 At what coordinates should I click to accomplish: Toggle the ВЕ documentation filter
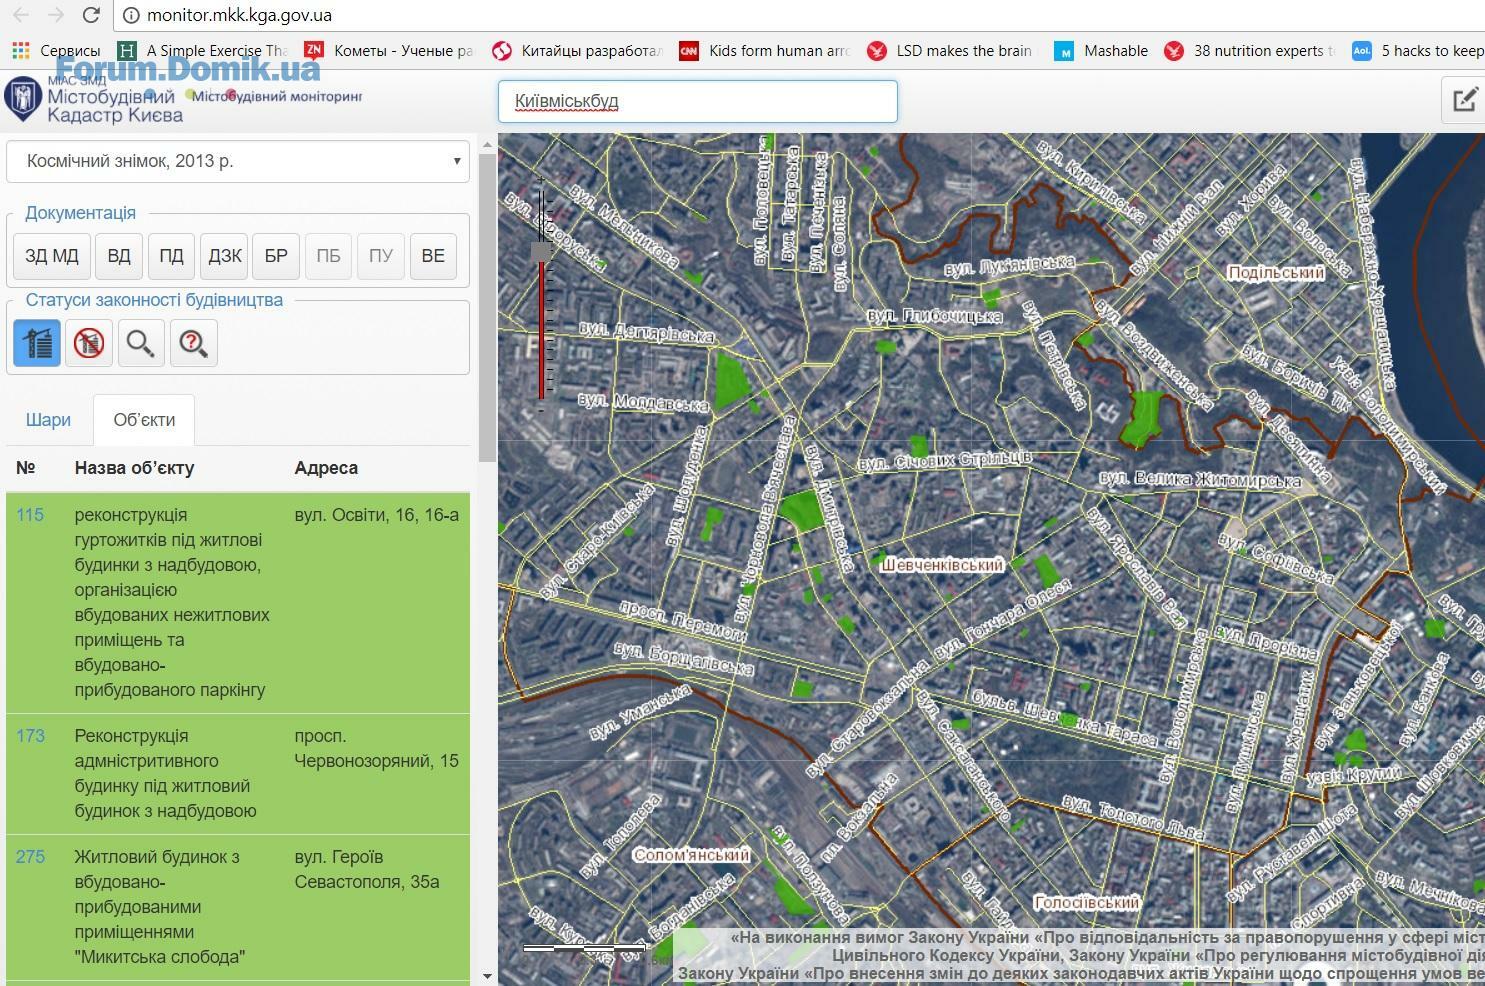(433, 256)
